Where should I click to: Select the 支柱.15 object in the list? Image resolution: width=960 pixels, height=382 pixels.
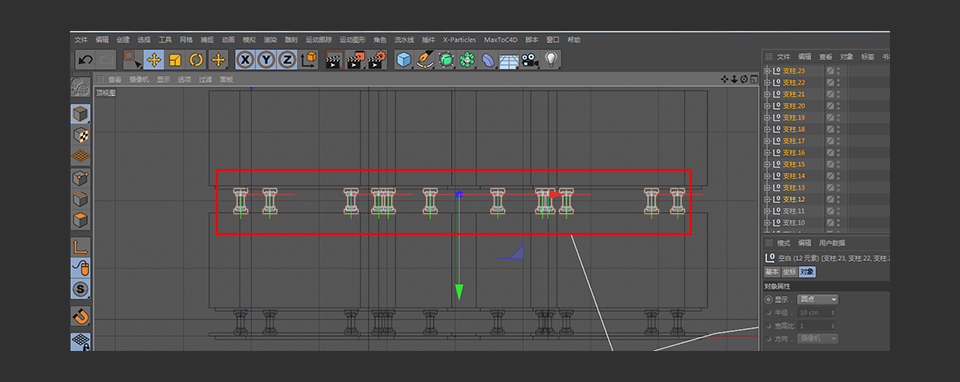(x=793, y=164)
